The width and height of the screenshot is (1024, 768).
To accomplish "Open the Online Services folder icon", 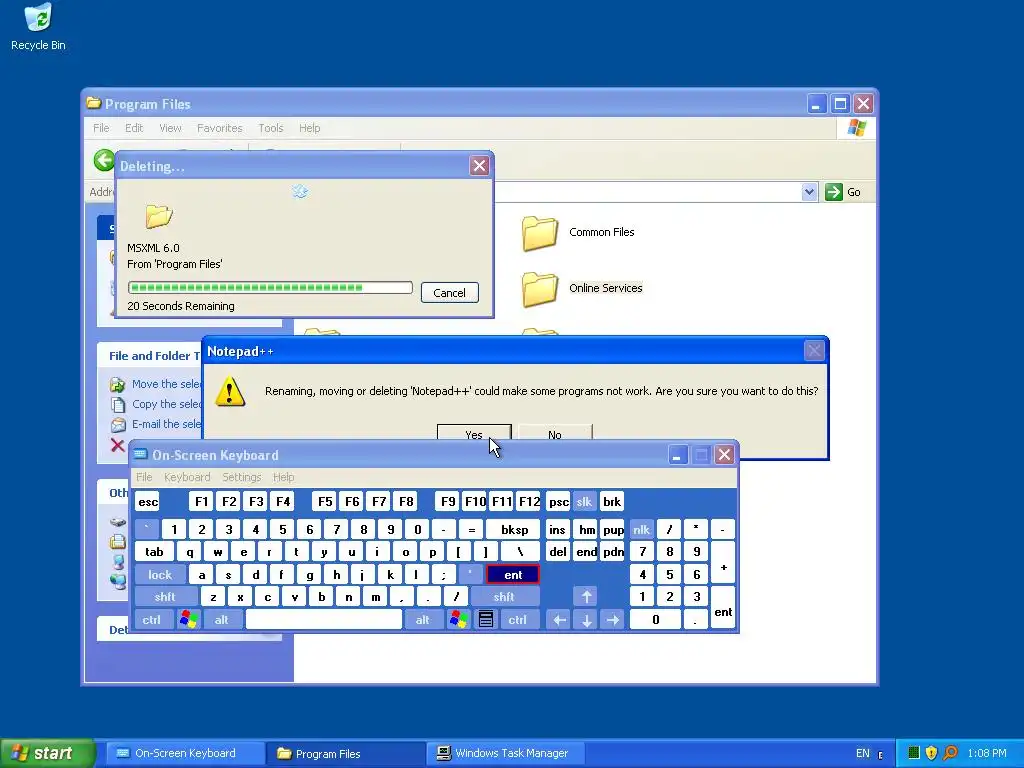I will [x=539, y=289].
